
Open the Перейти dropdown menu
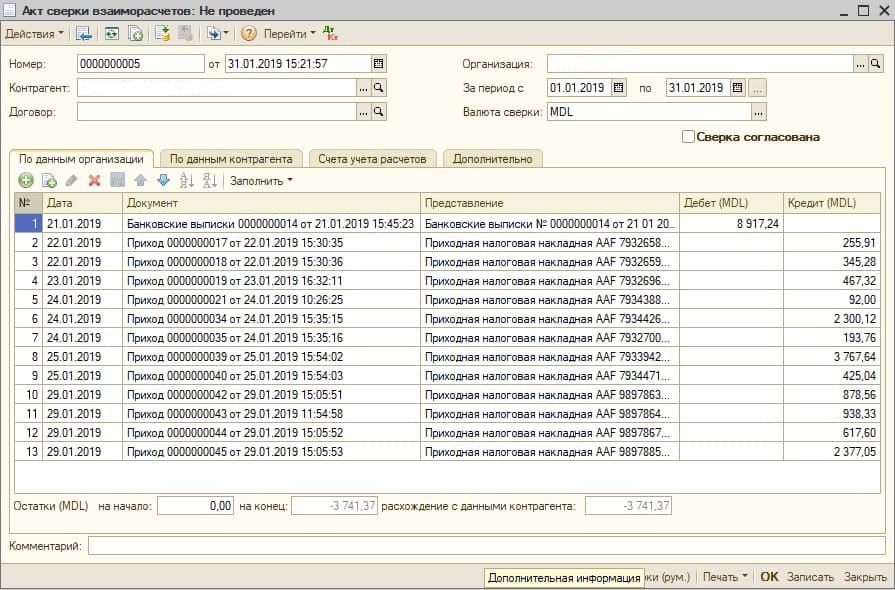click(x=289, y=34)
